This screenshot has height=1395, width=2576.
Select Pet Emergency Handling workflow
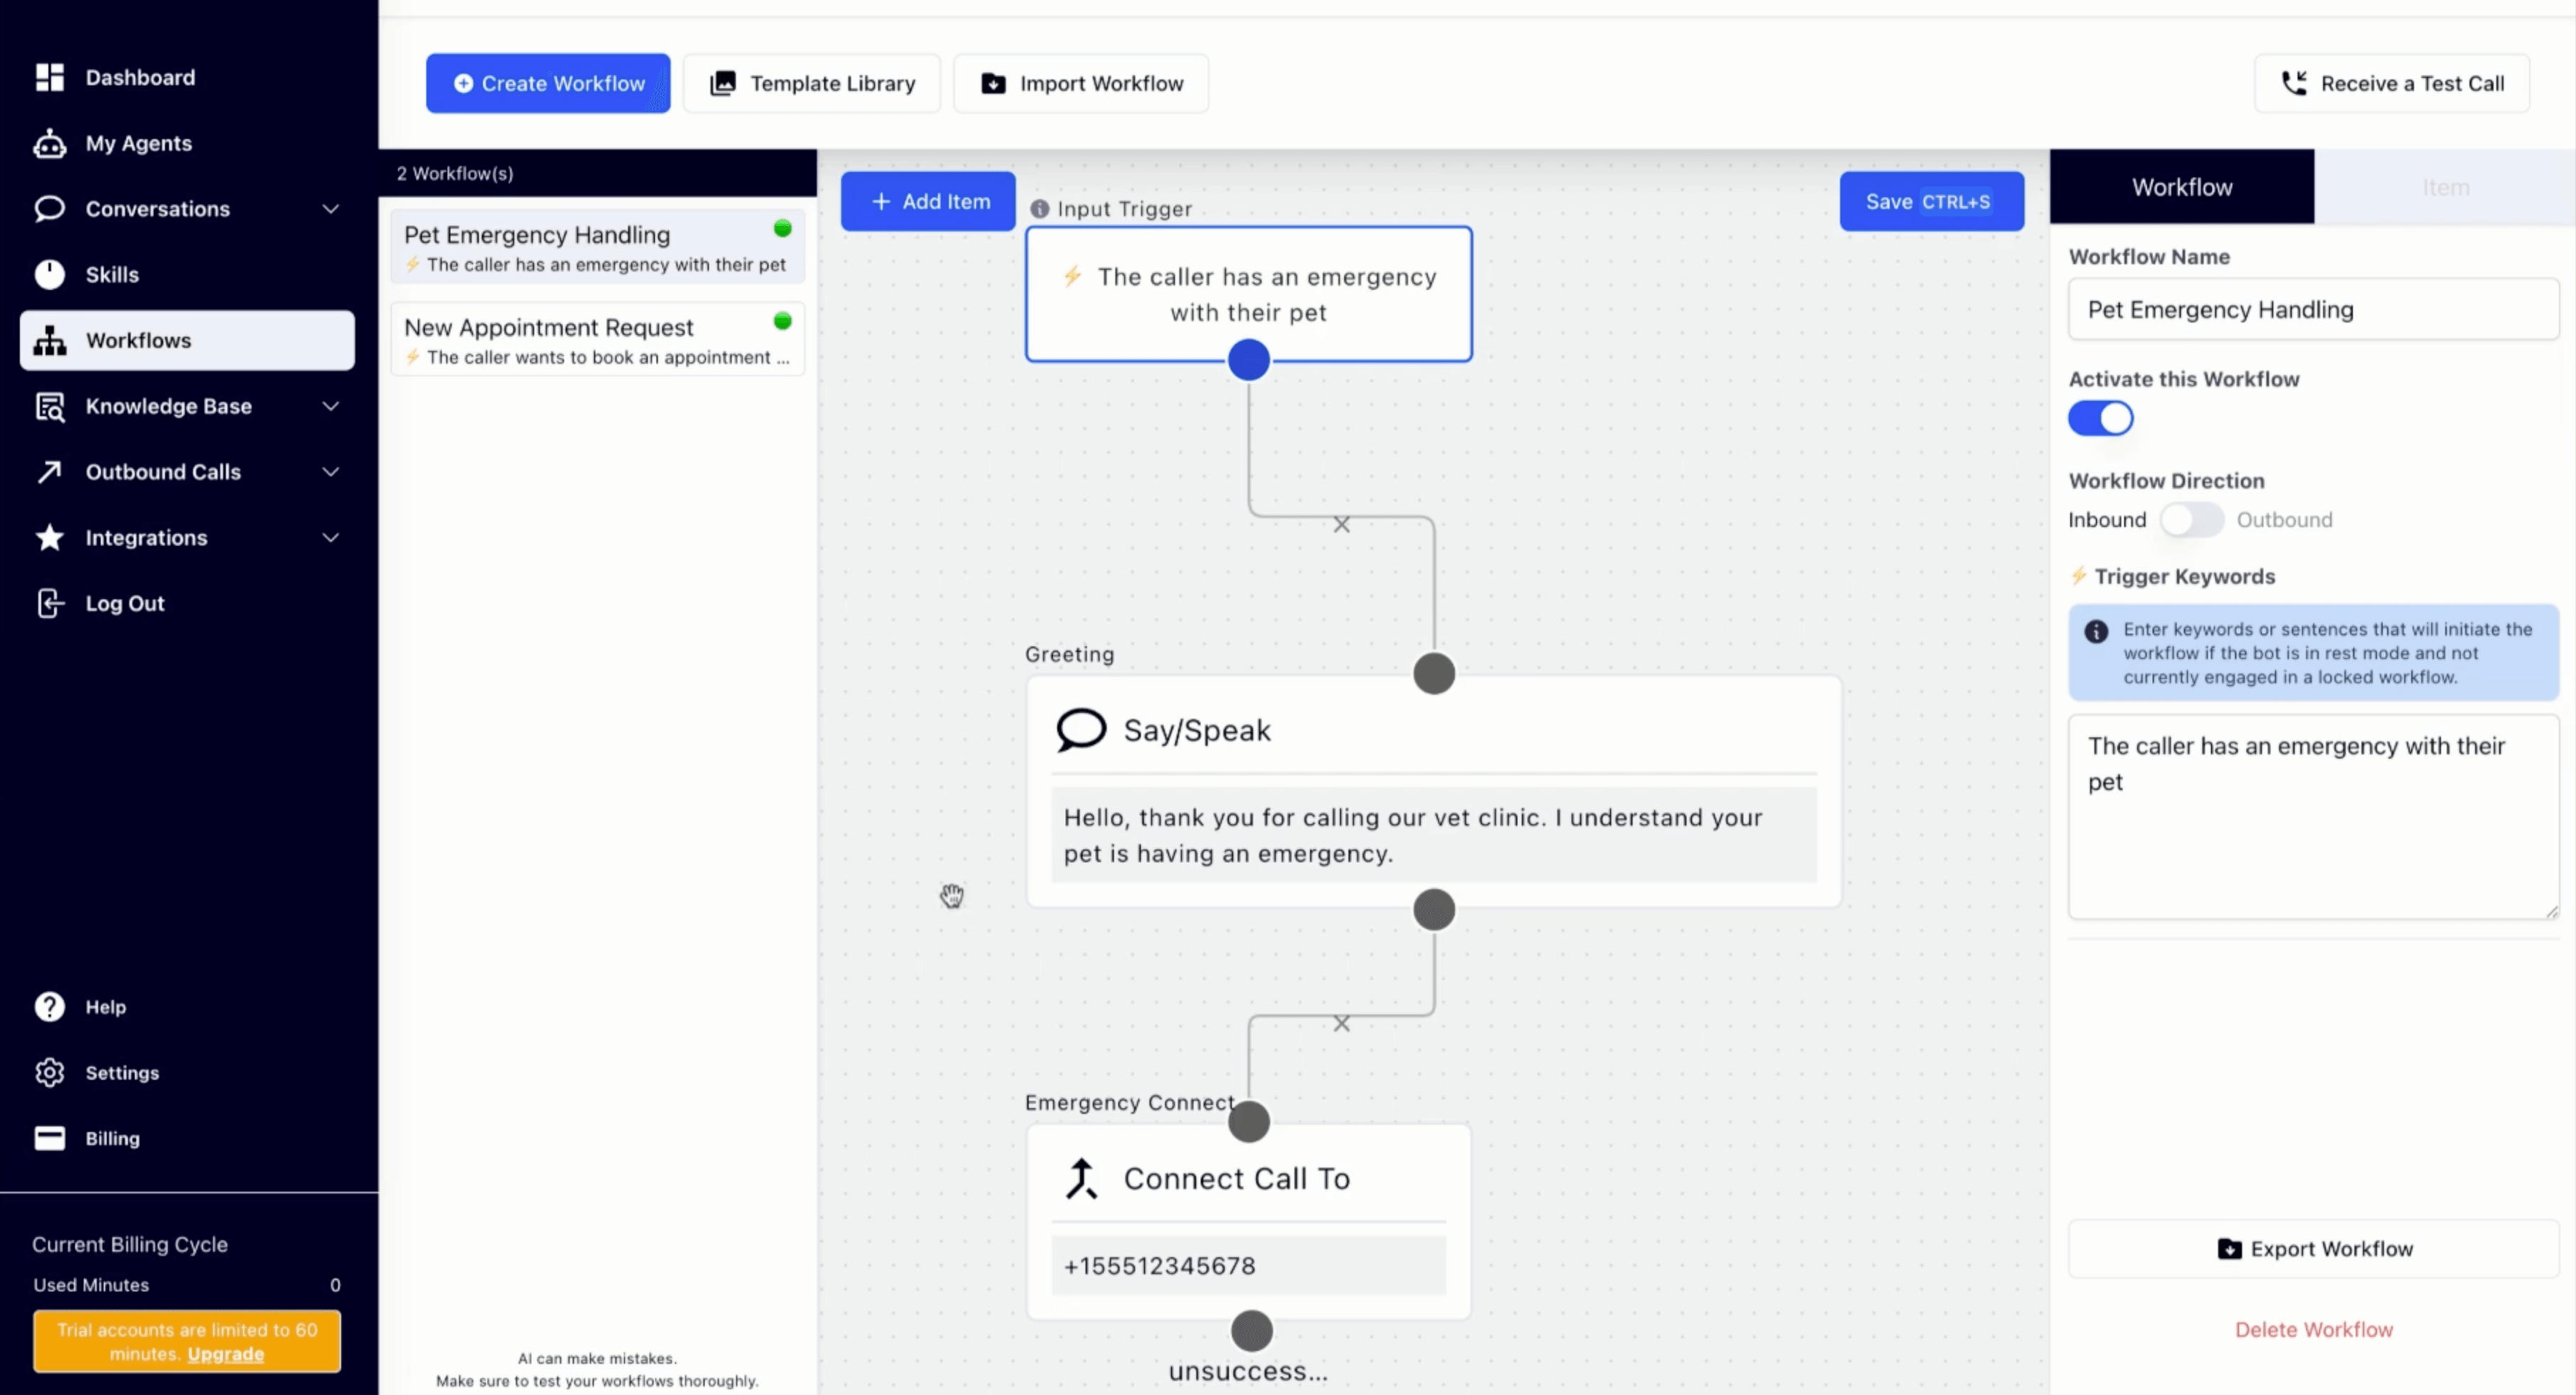598,247
